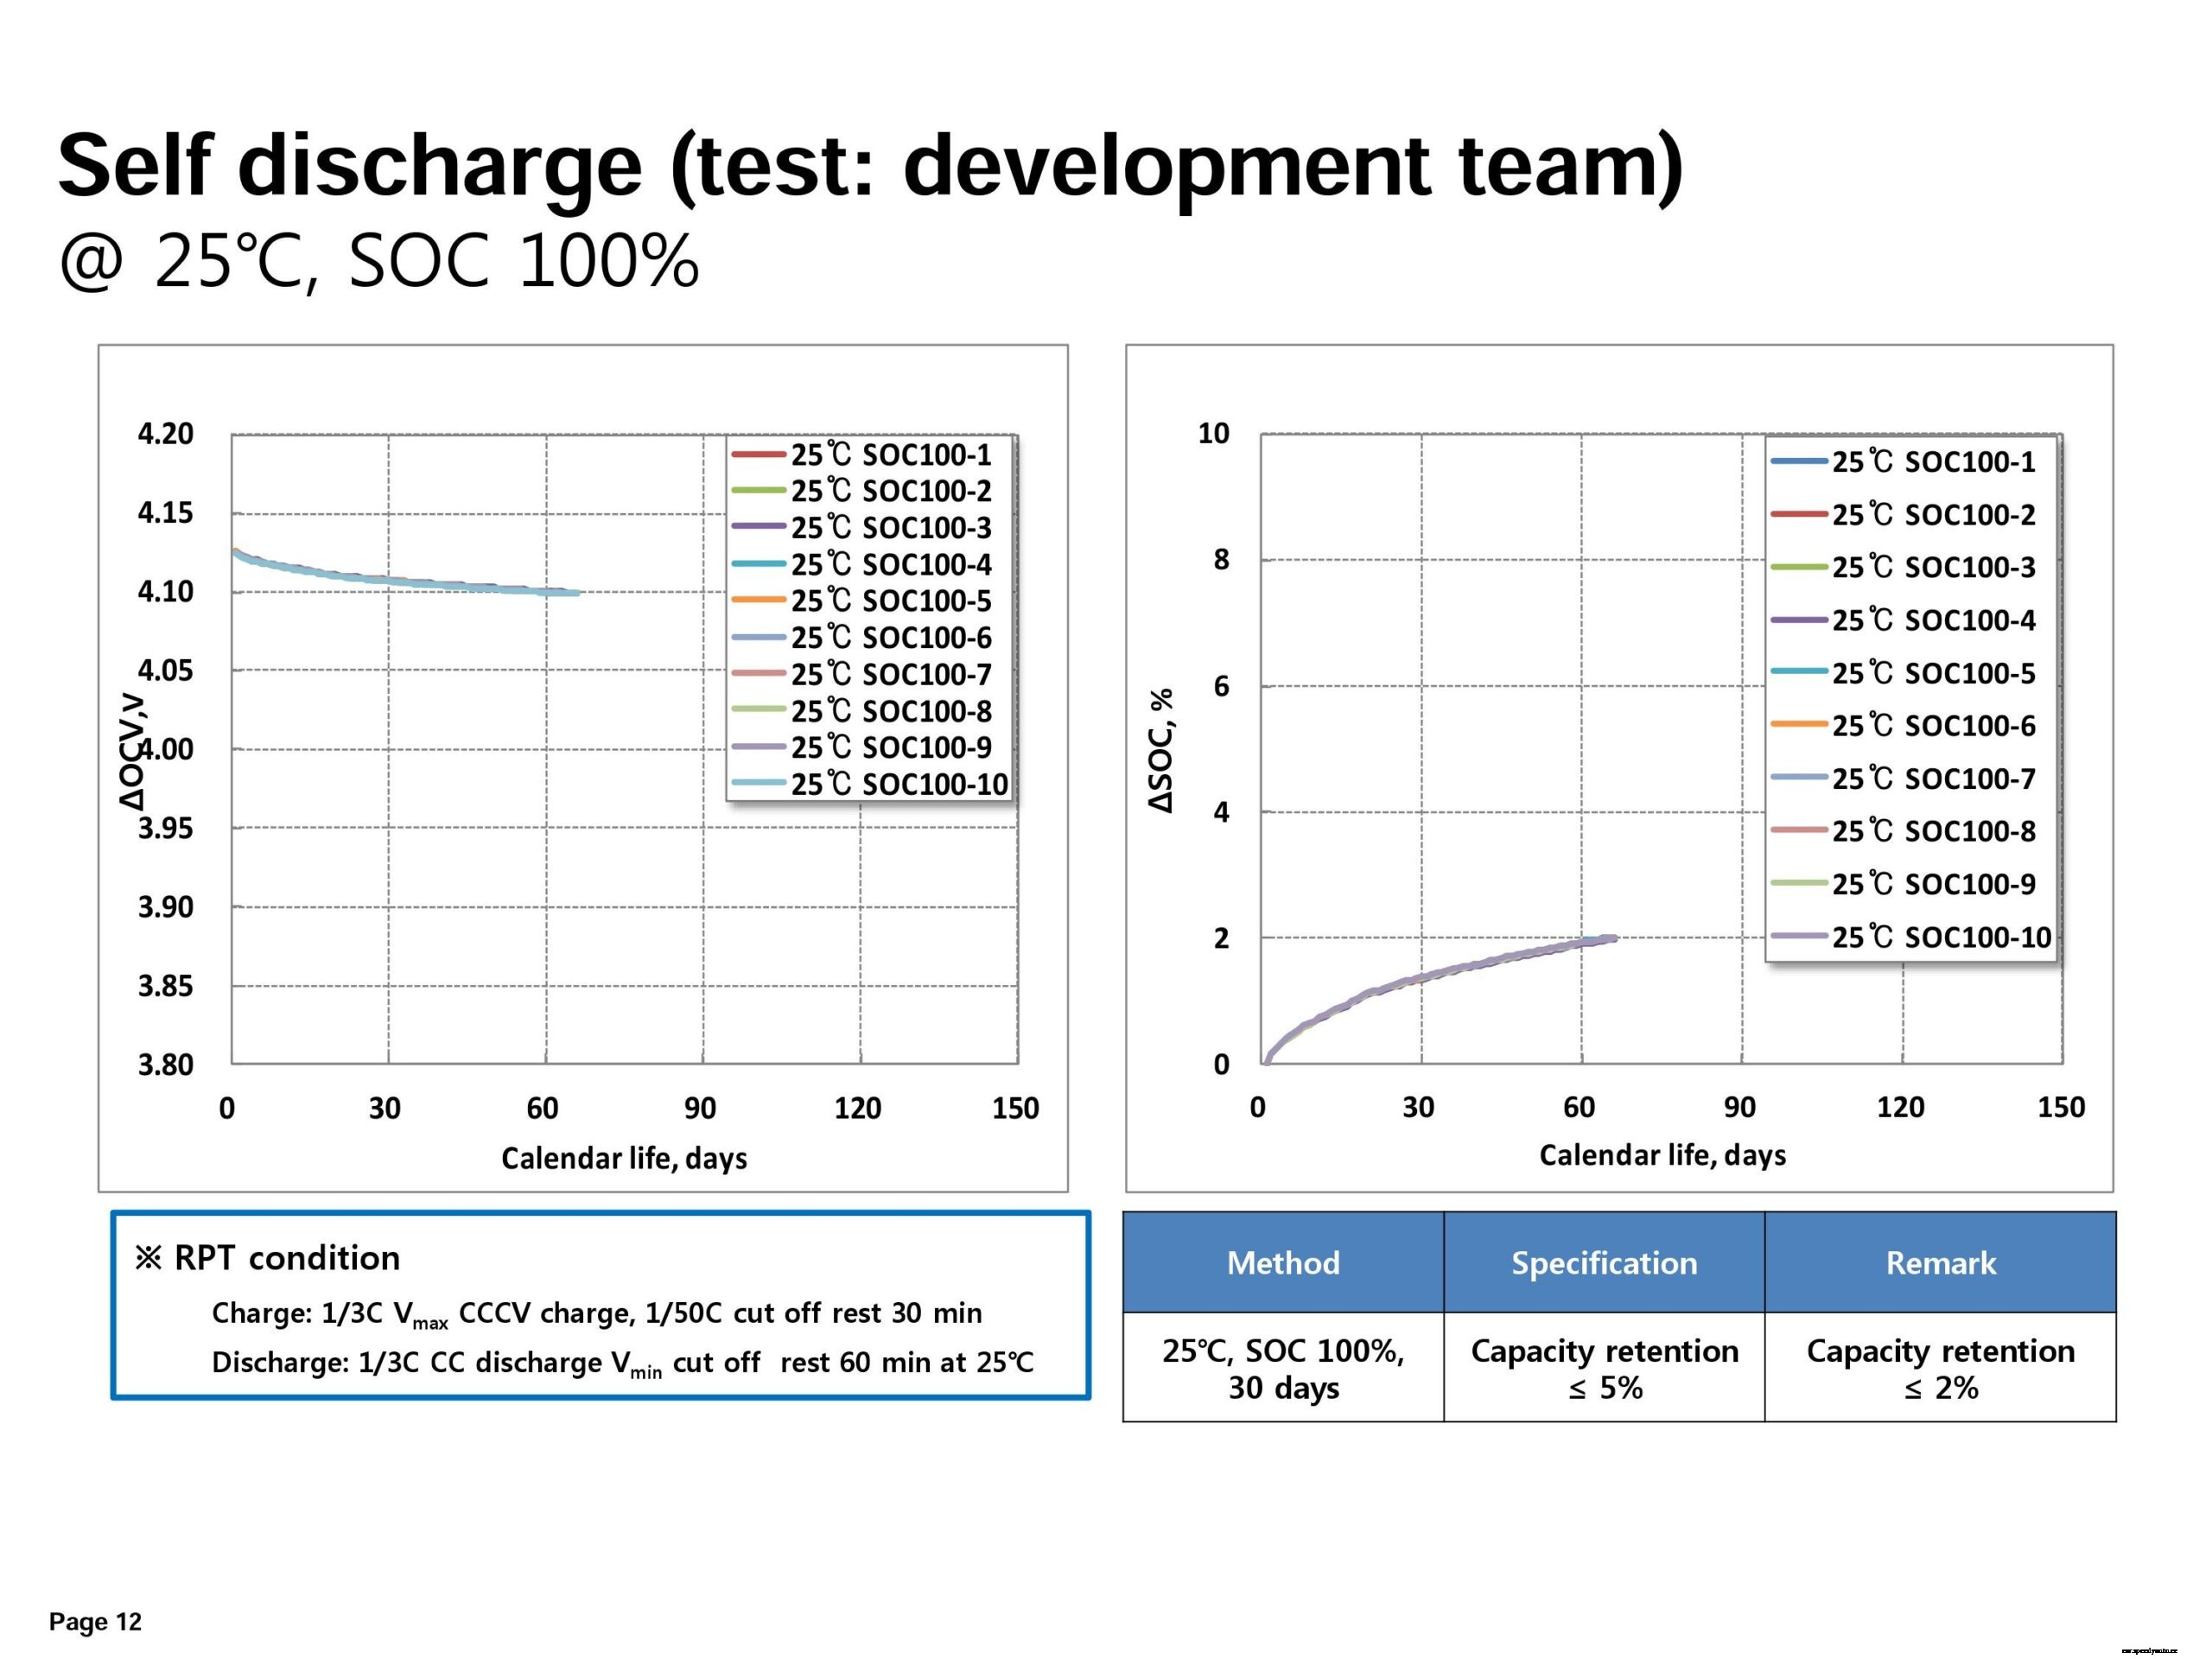The height and width of the screenshot is (1659, 2212).
Task: Select the '@ 25℃, SOC 100%' subtitle
Action: point(378,262)
